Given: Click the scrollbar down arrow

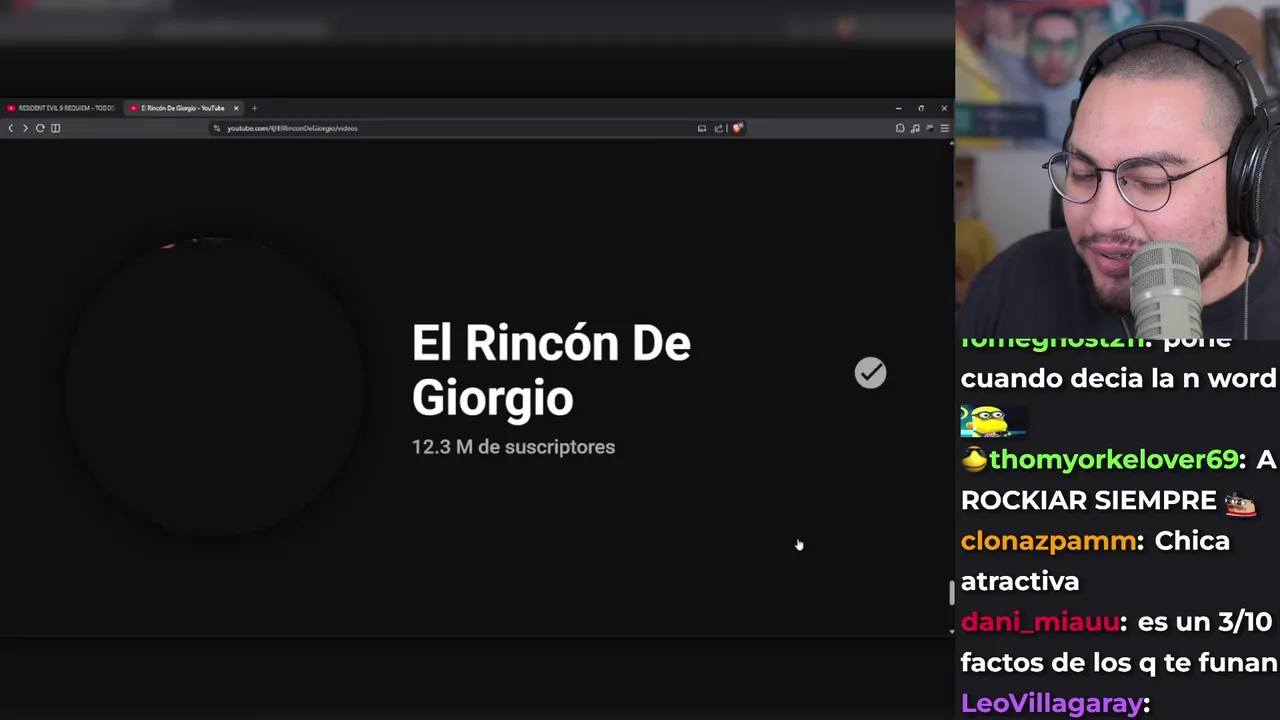Looking at the screenshot, I should (951, 631).
